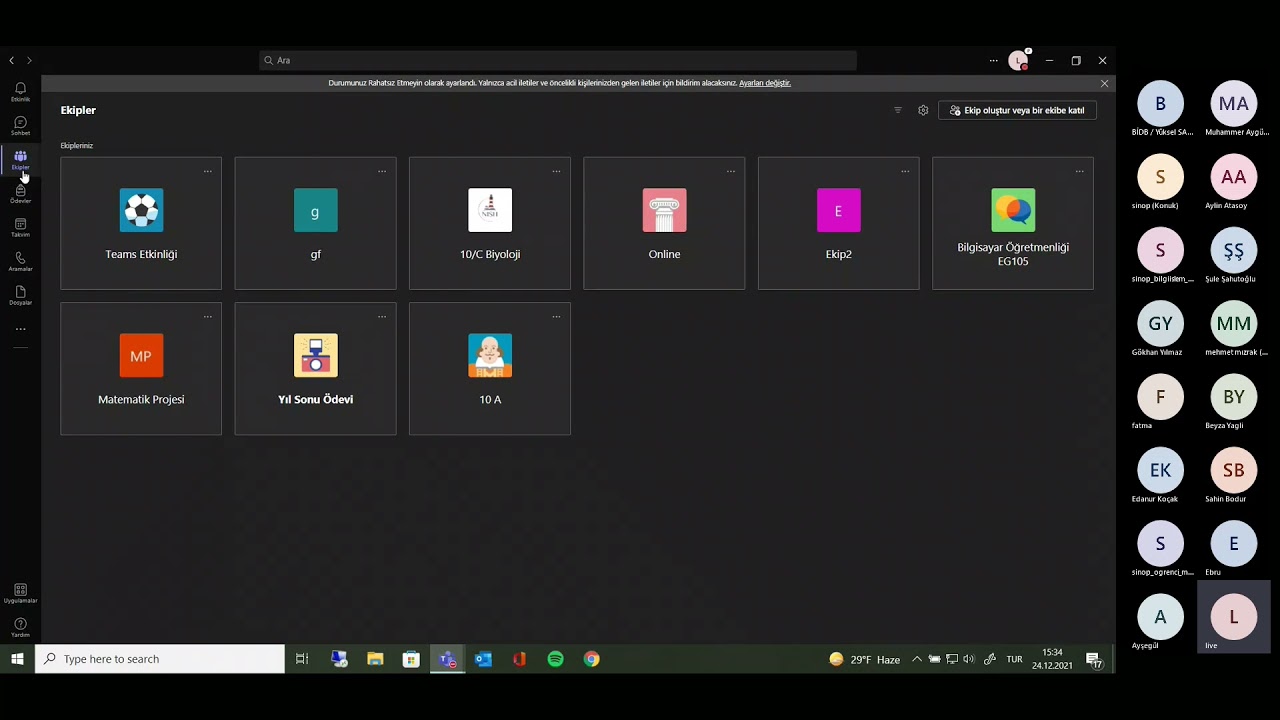The height and width of the screenshot is (720, 1280).
Task: Open the Ekip2 team name
Action: (838, 254)
